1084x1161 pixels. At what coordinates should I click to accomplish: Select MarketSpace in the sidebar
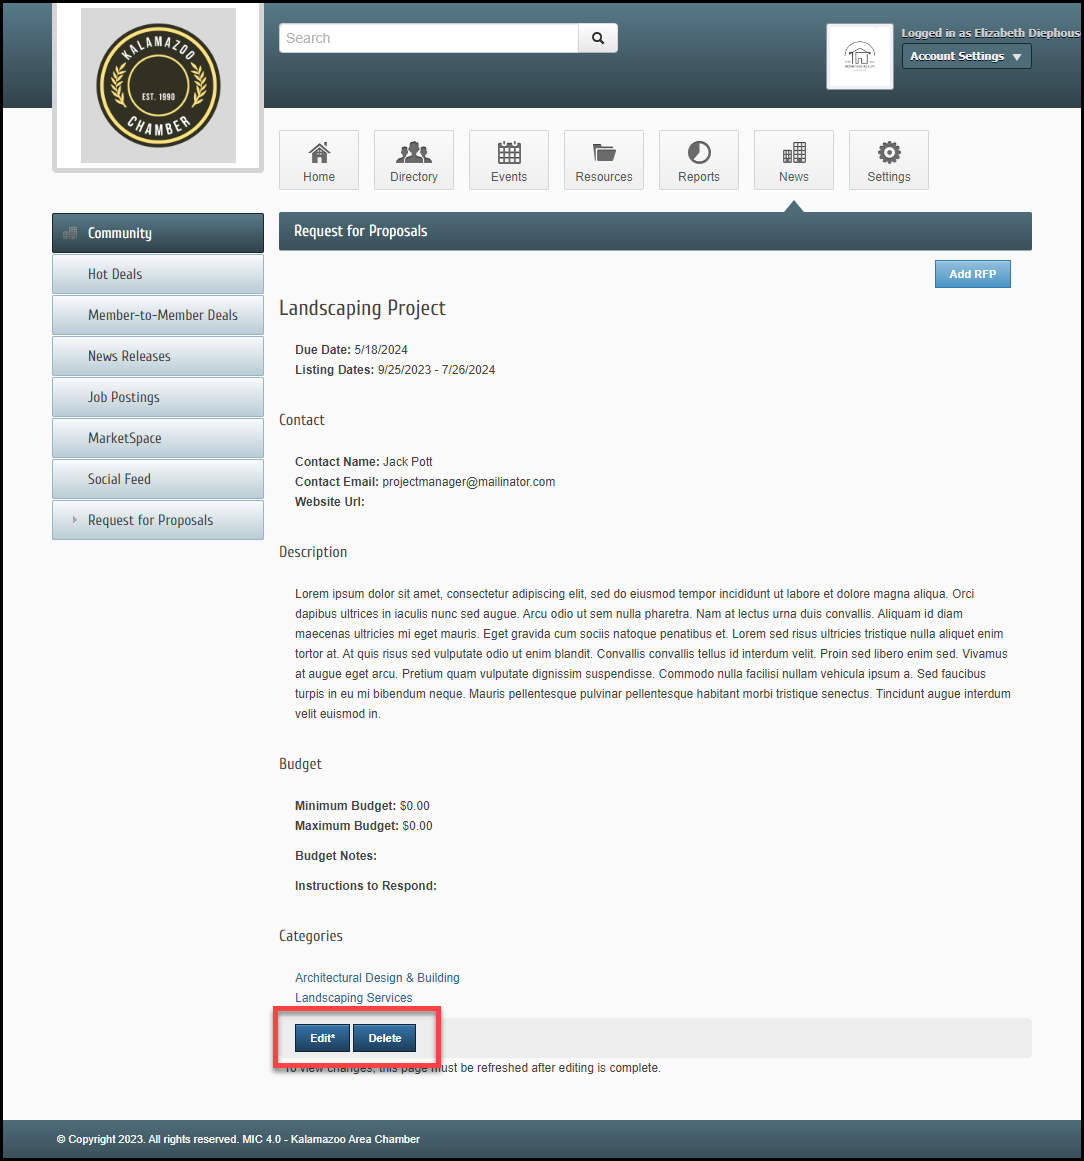pyautogui.click(x=158, y=438)
